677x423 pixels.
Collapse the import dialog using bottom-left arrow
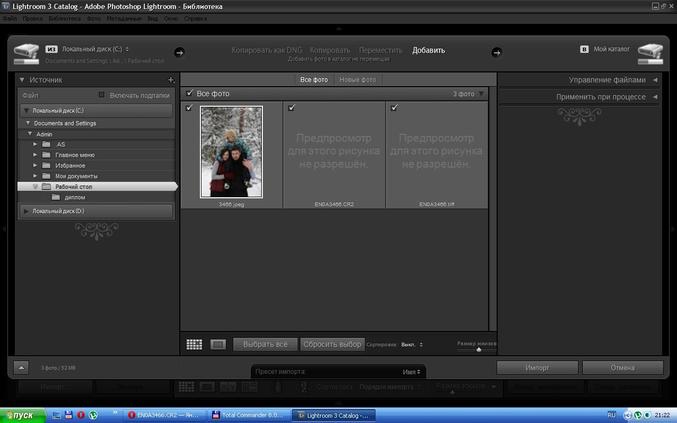point(22,367)
